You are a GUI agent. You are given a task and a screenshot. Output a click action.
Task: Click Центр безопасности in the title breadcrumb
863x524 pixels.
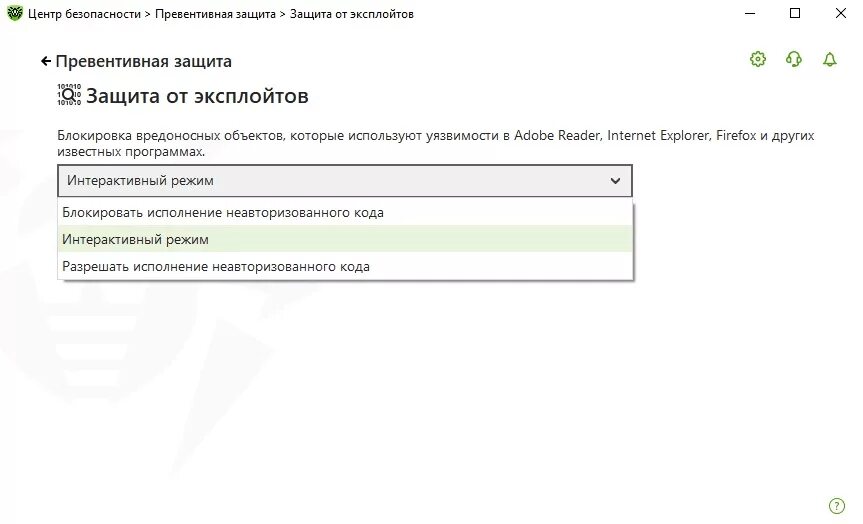(84, 14)
